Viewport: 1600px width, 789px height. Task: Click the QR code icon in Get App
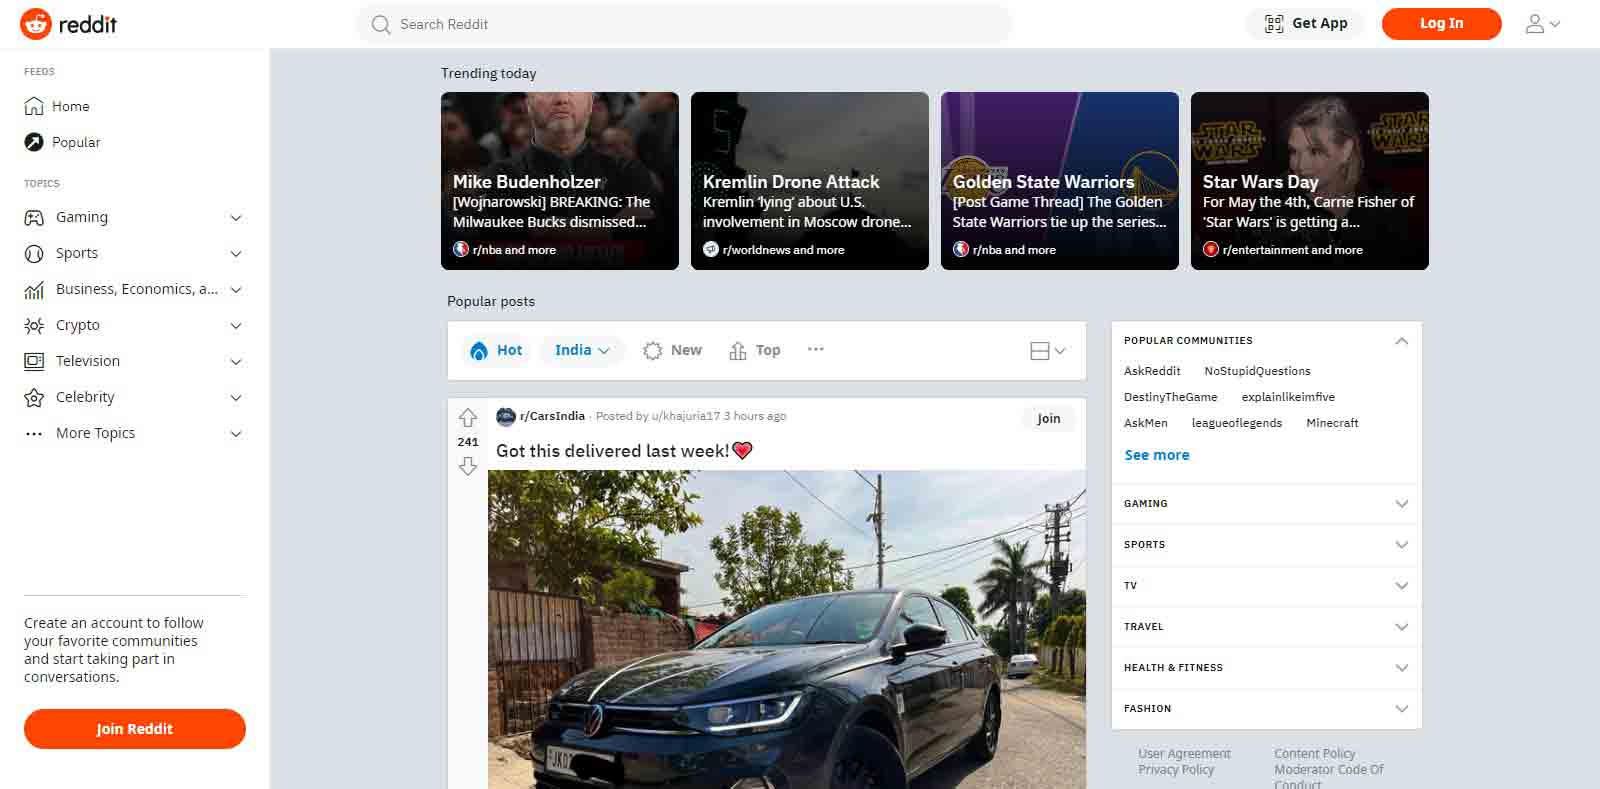[1274, 24]
